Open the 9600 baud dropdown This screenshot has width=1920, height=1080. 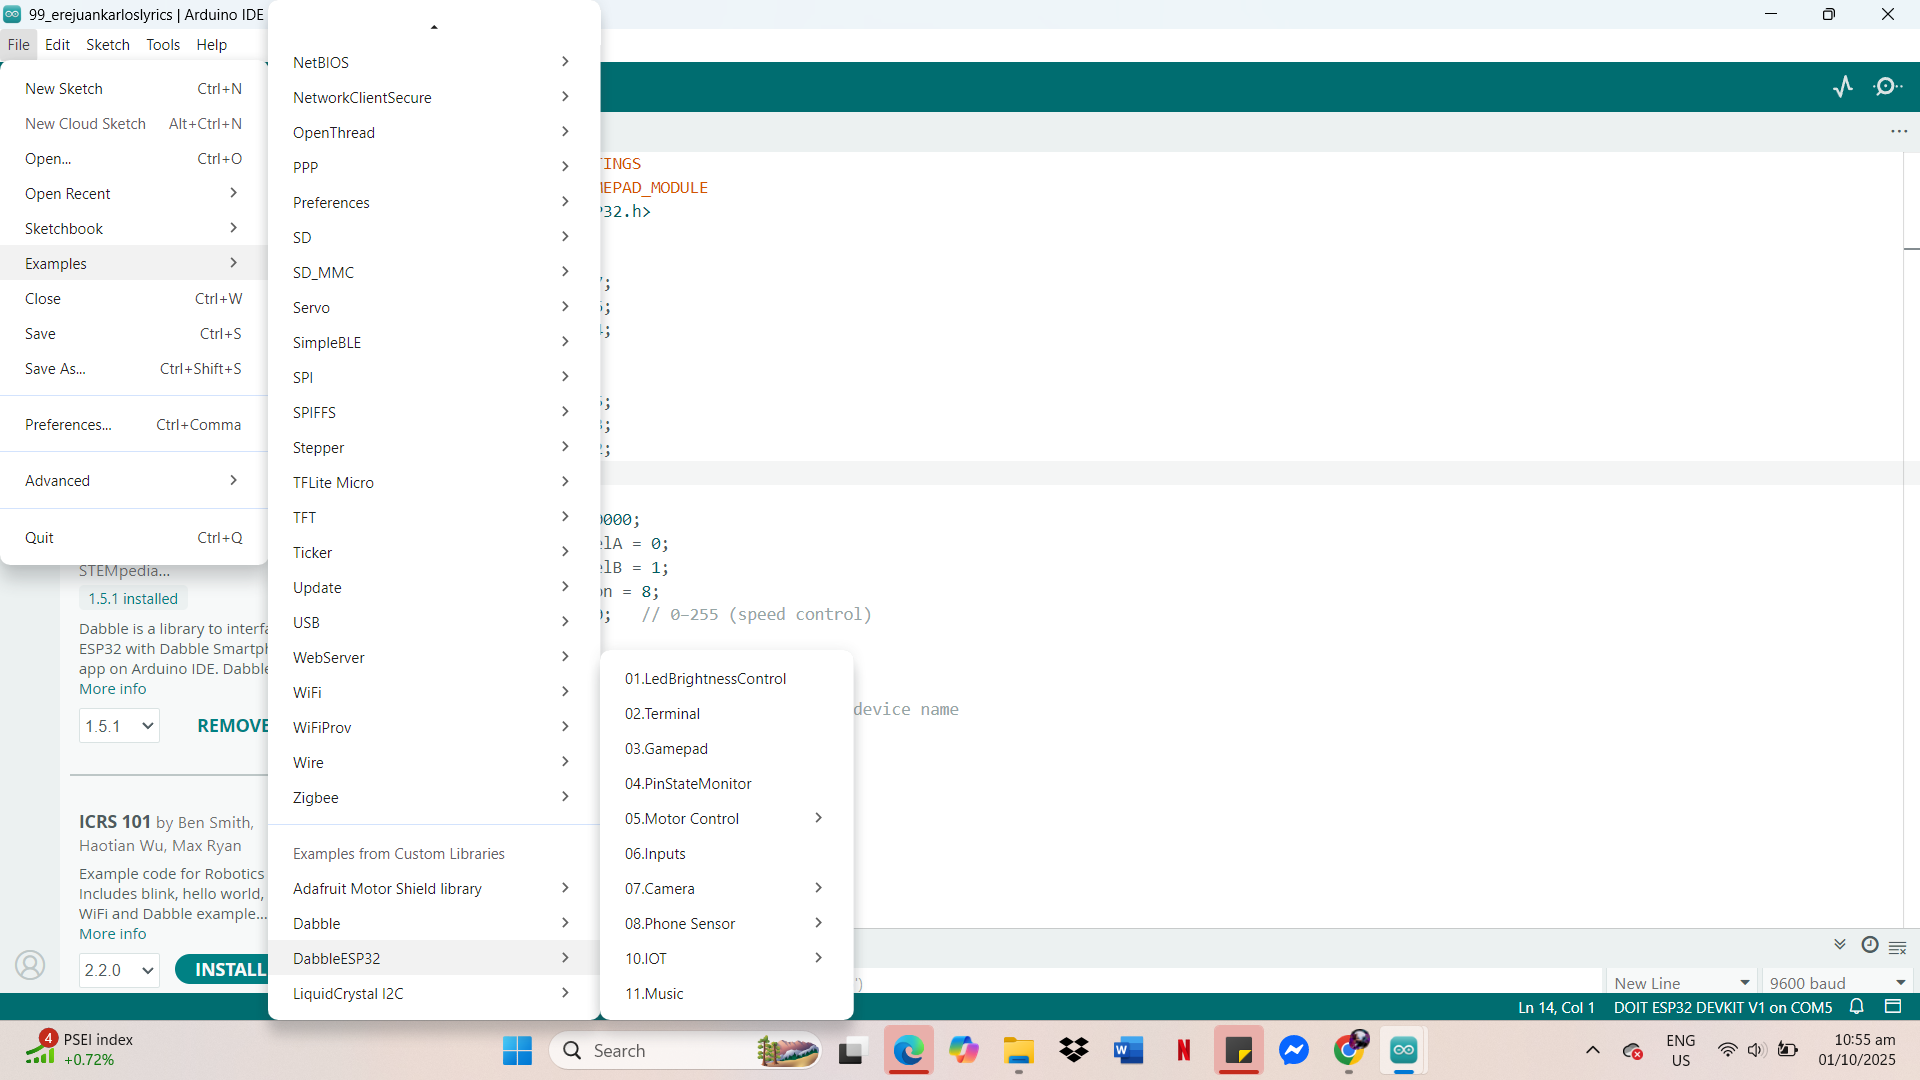(x=1837, y=983)
